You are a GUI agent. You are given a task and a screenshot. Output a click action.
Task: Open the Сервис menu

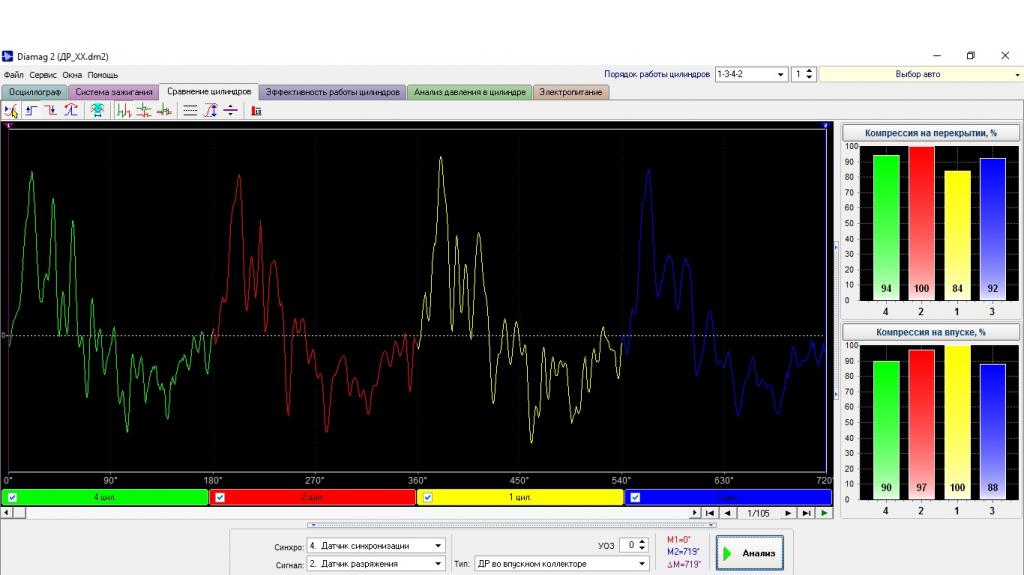(x=43, y=74)
